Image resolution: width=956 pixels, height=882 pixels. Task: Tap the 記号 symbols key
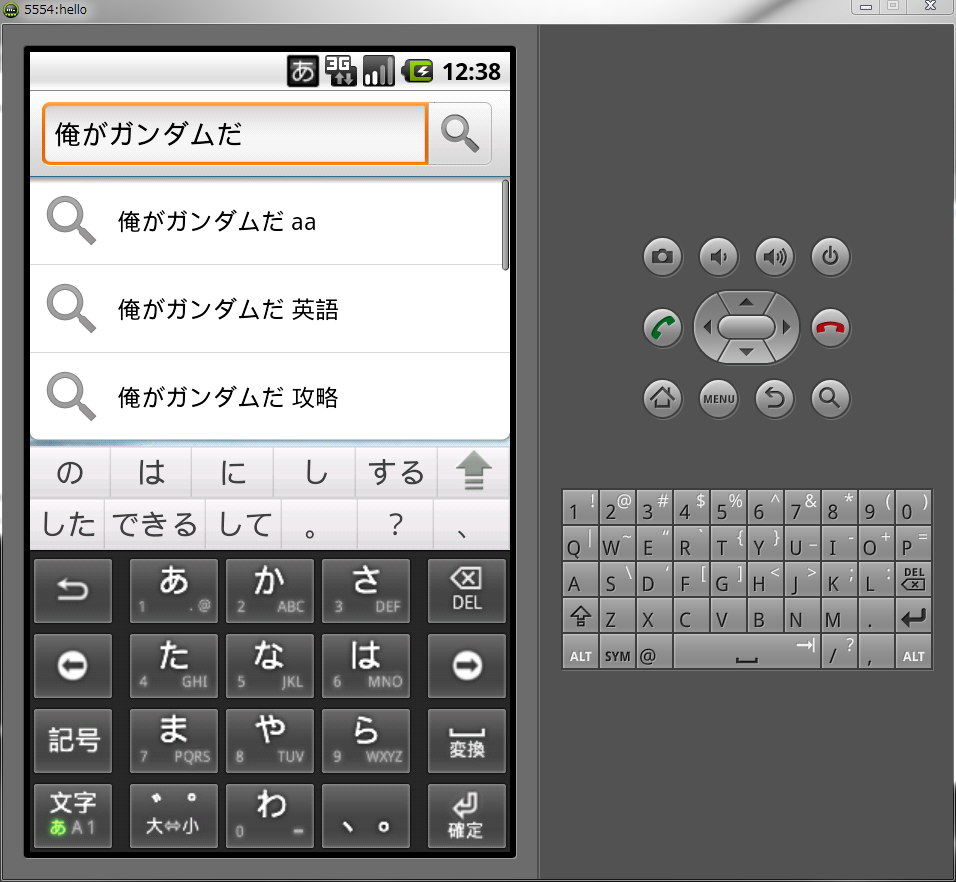(x=73, y=741)
